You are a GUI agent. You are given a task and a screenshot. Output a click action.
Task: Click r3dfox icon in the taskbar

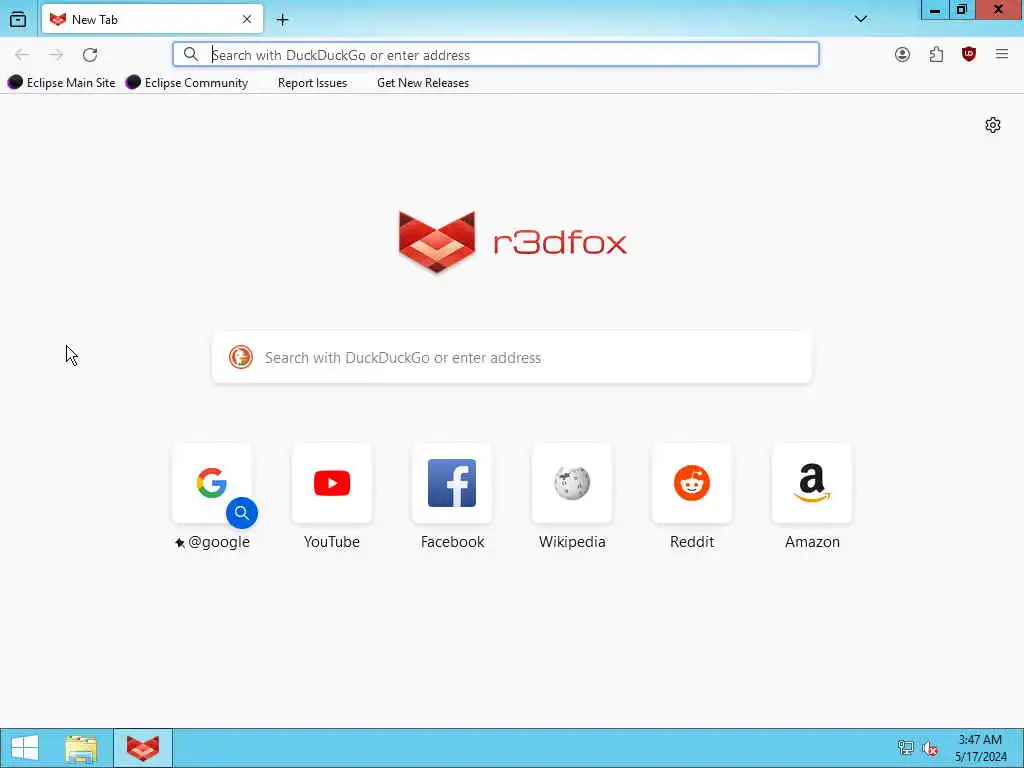click(x=143, y=748)
